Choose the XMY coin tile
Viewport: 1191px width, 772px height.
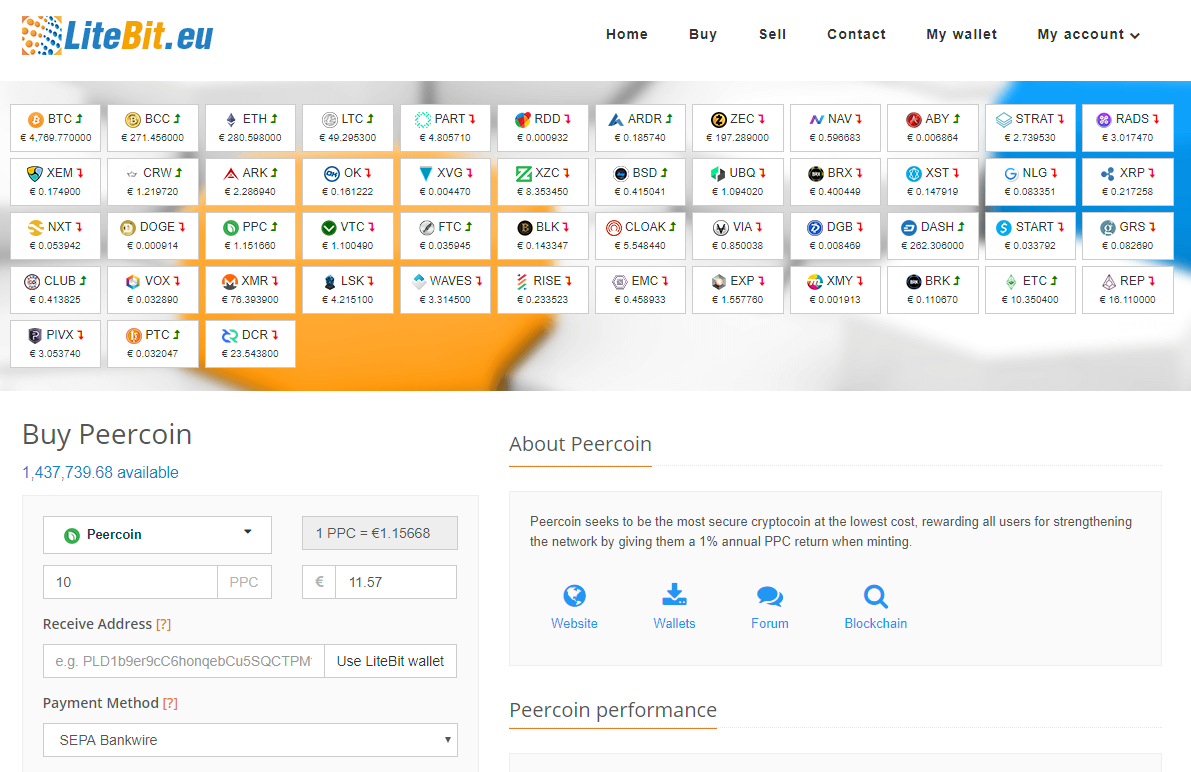(x=835, y=290)
